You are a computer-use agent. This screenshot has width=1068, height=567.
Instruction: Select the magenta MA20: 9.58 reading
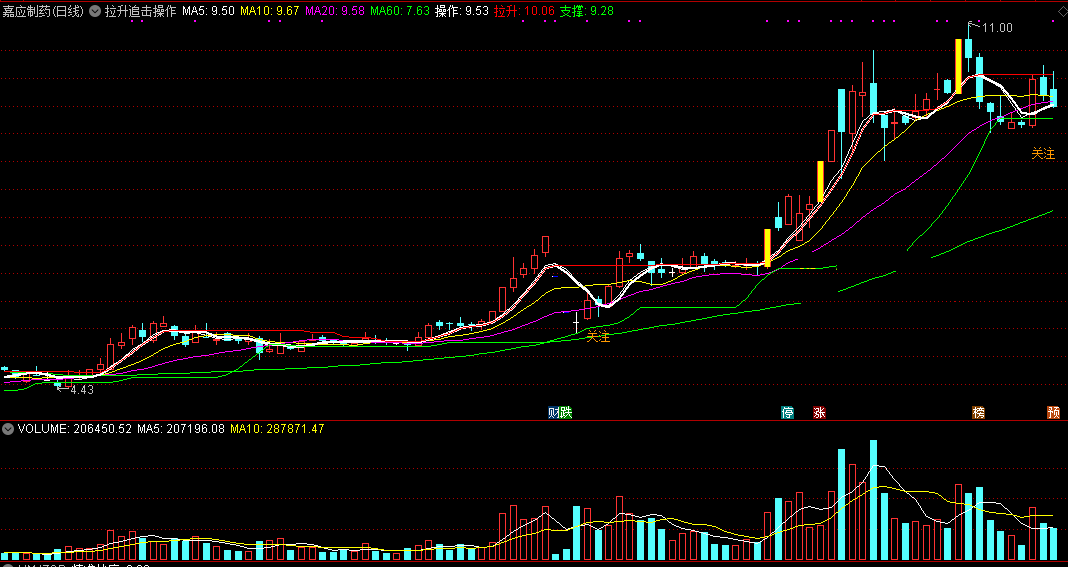tap(334, 12)
